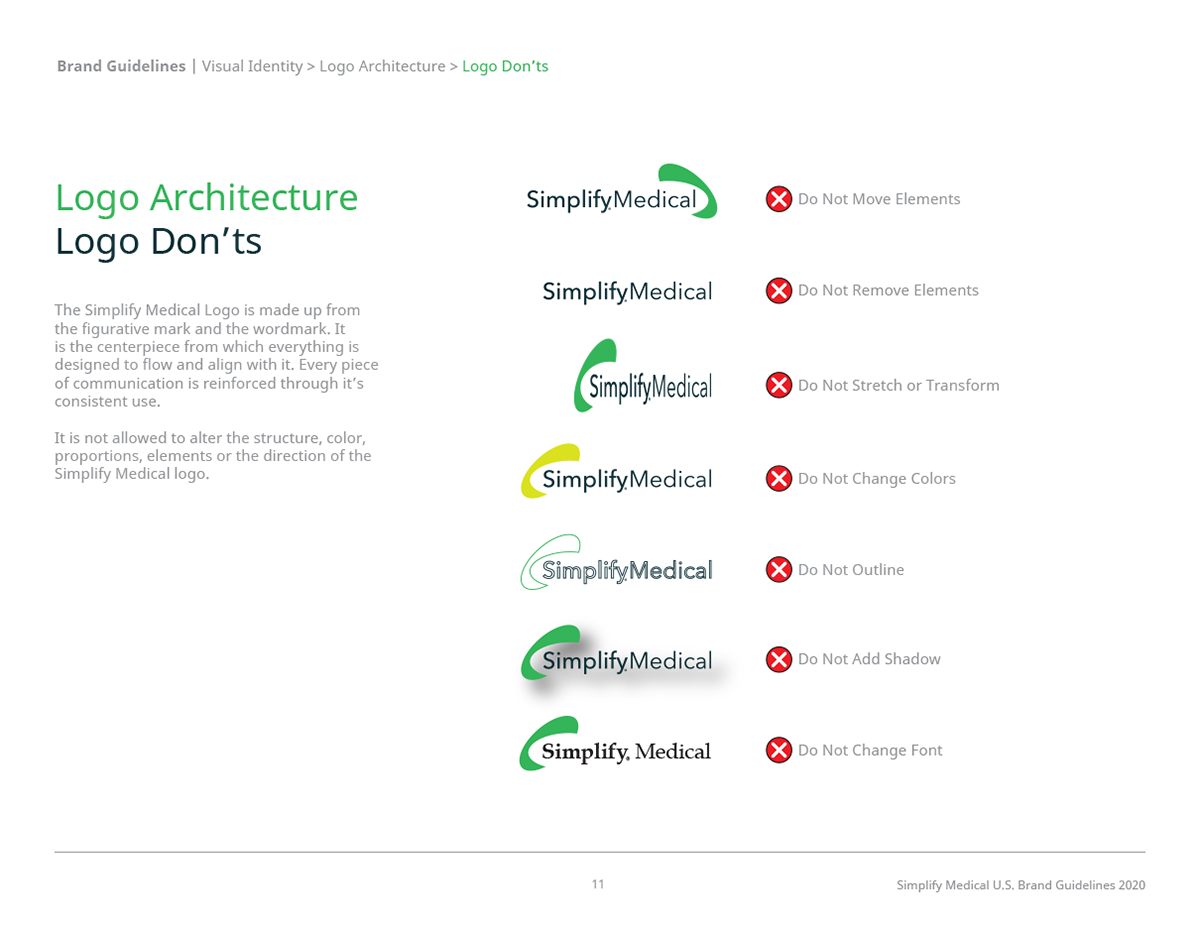Click the red X icon beside Do Not Outline
This screenshot has height=927, width=1200.
pos(779,569)
